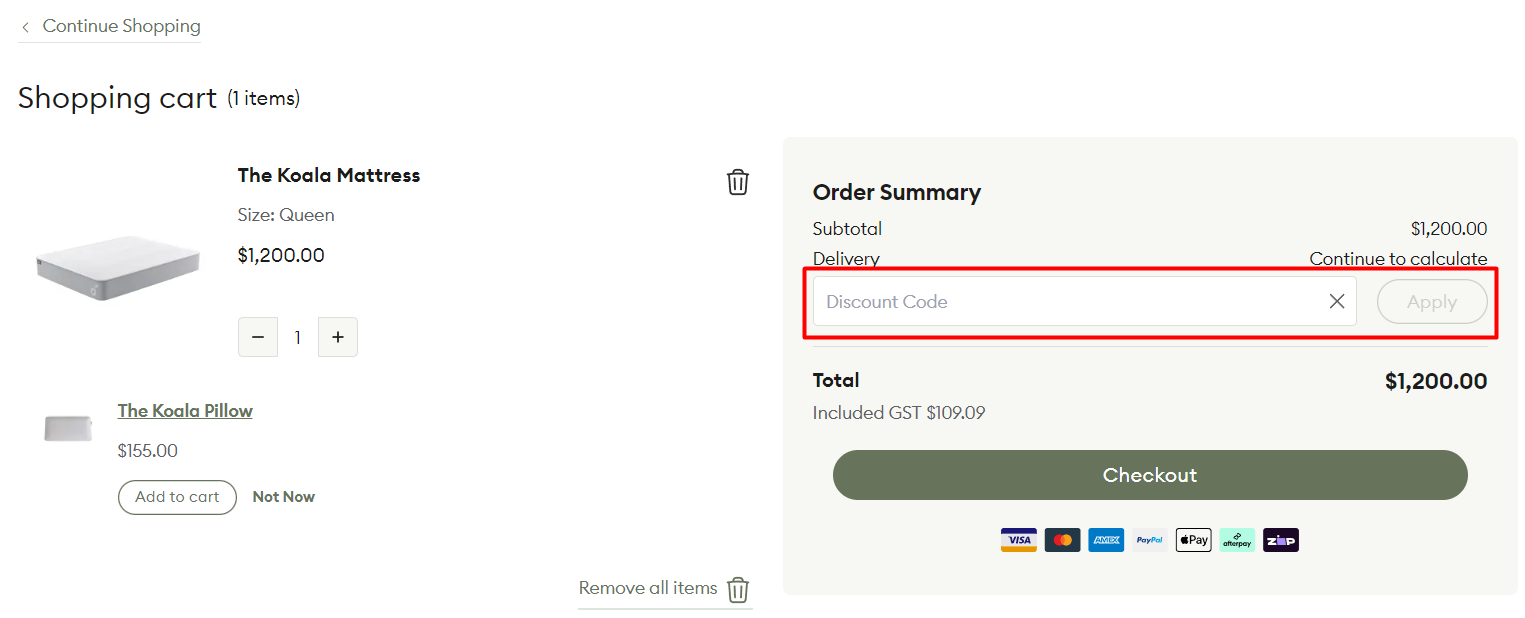Increase the mattress quantity with the plus button
This screenshot has width=1525, height=618.
tap(337, 337)
